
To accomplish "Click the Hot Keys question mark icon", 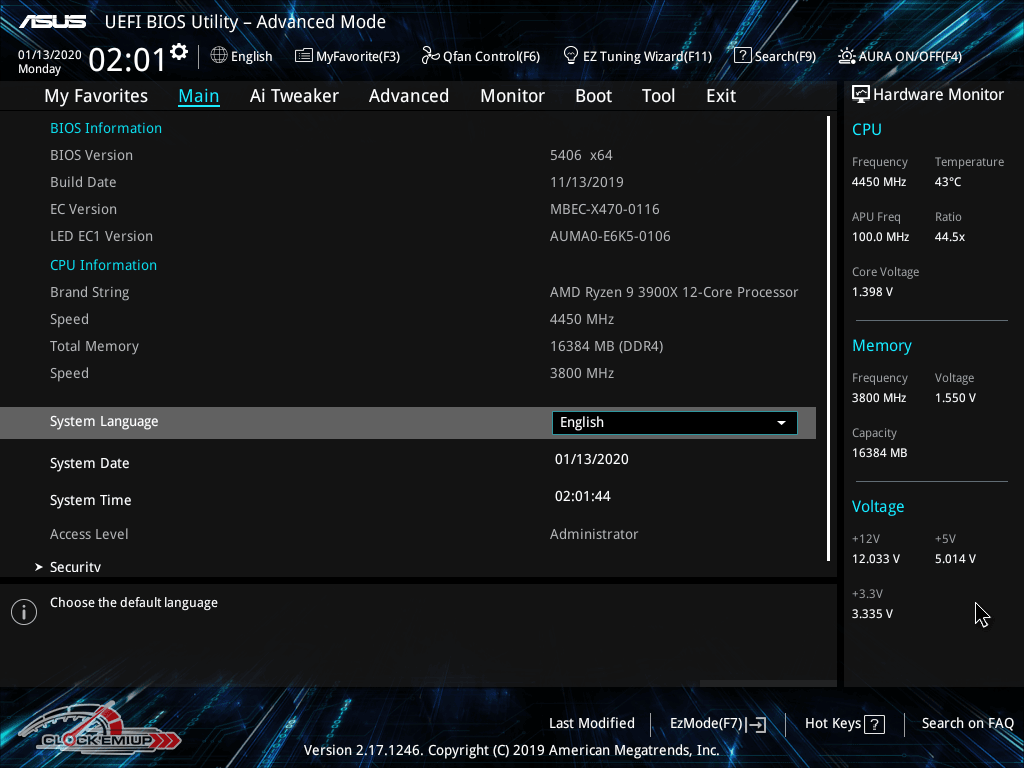I will pyautogui.click(x=874, y=724).
